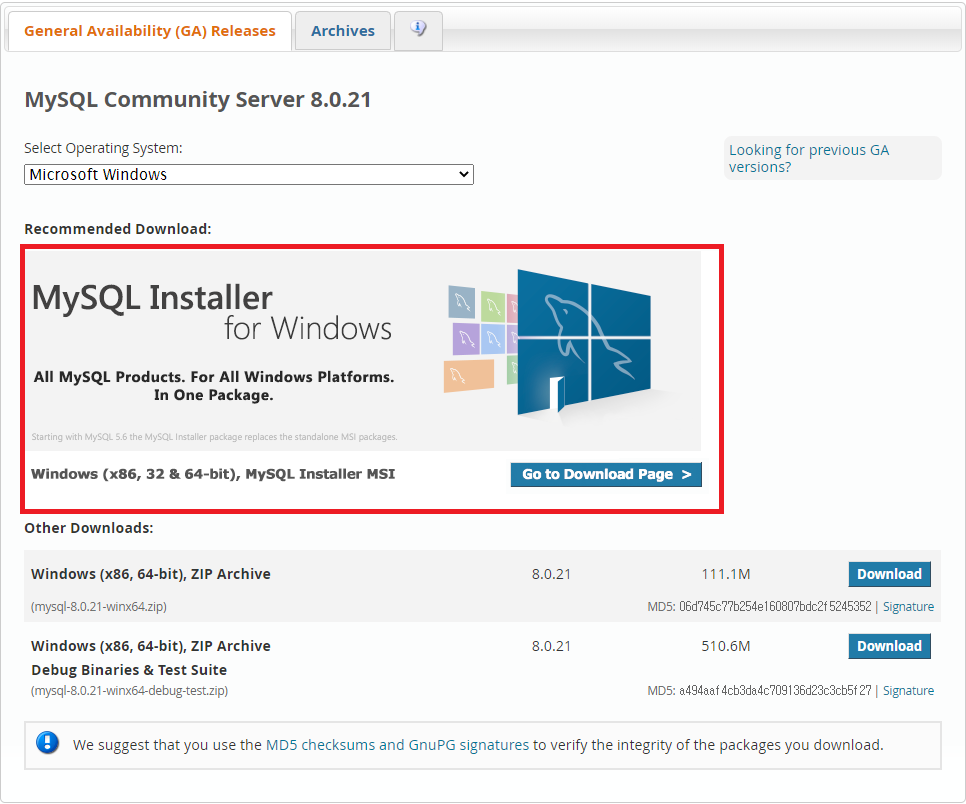Select version 8.0.21 in Debug Binaries row

point(551,646)
